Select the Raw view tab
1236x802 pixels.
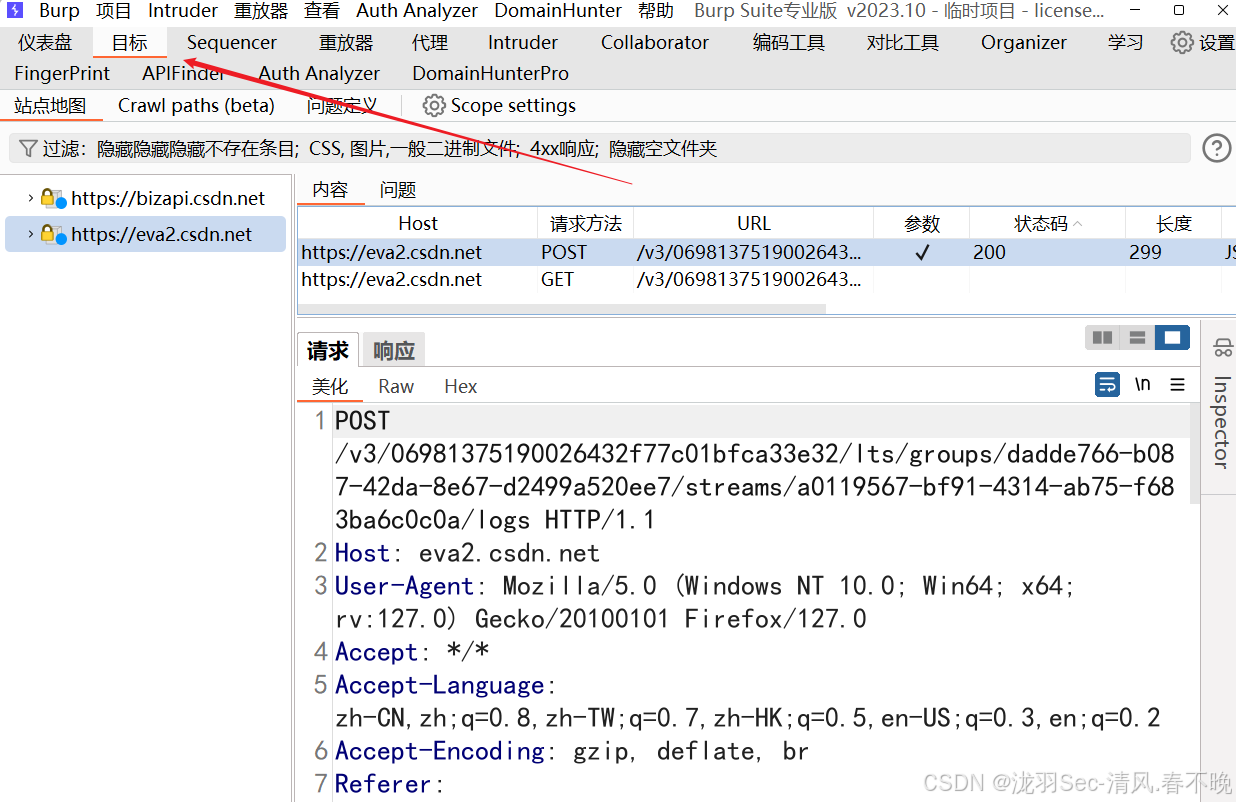[x=396, y=386]
